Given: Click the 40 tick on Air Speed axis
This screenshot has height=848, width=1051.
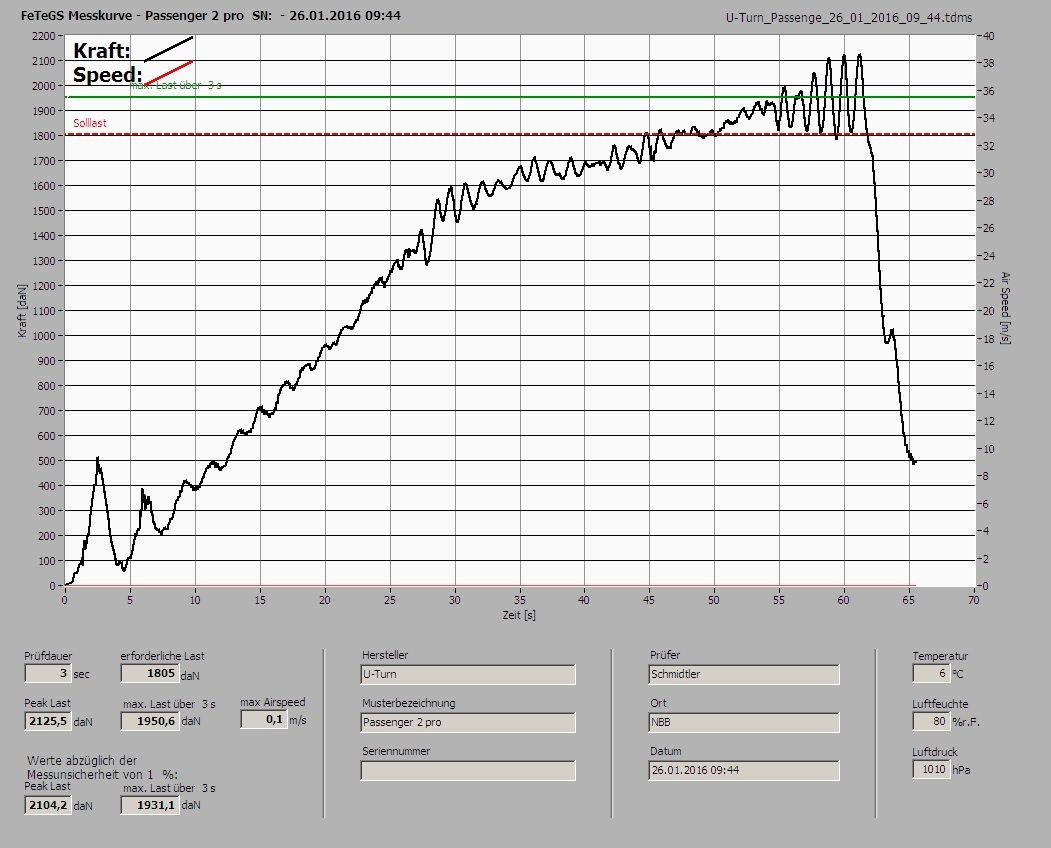Looking at the screenshot, I should coord(989,36).
